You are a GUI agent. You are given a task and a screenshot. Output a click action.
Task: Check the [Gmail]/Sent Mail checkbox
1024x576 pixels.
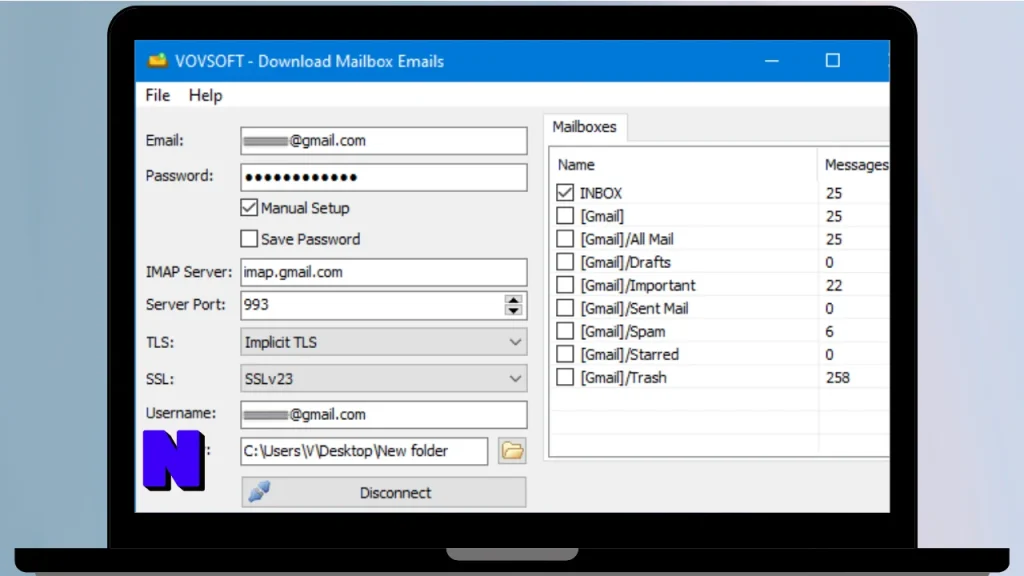point(565,308)
